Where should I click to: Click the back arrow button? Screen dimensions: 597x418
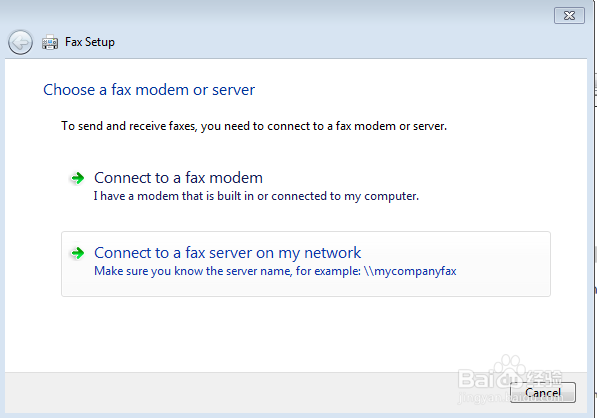click(x=20, y=42)
